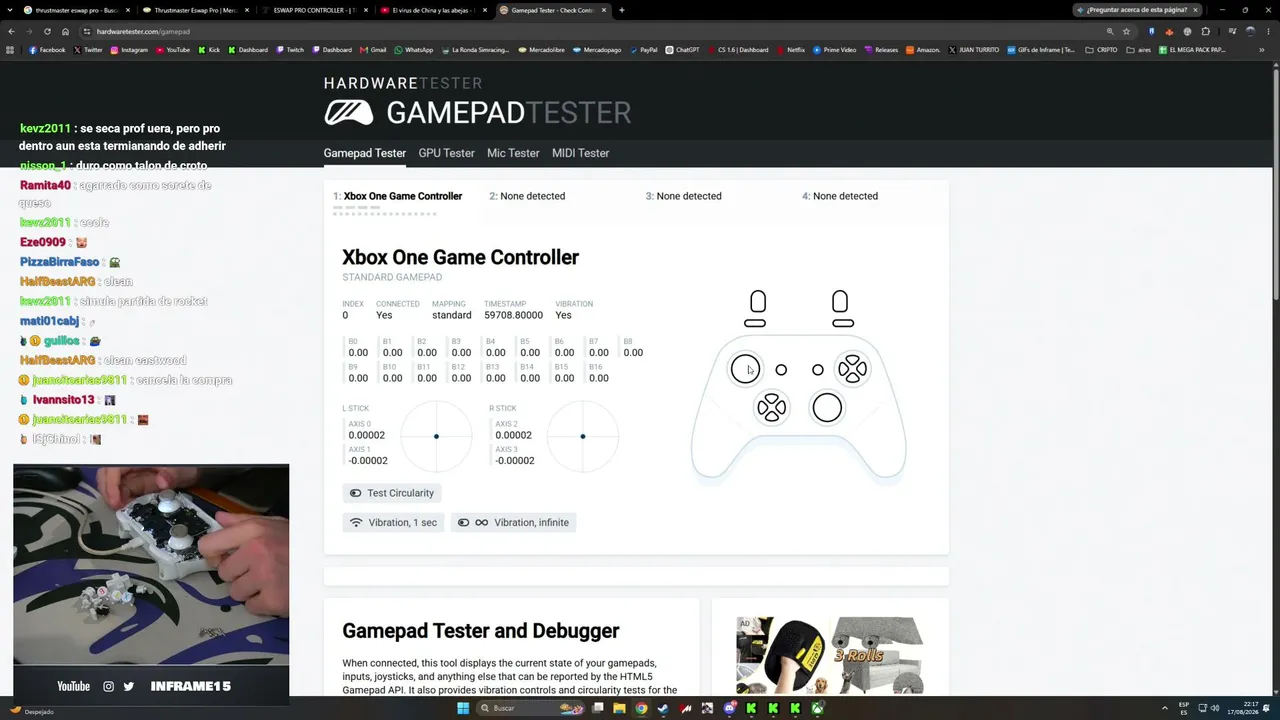1280x720 pixels.
Task: Open the Prime Video bookmark
Action: click(835, 50)
